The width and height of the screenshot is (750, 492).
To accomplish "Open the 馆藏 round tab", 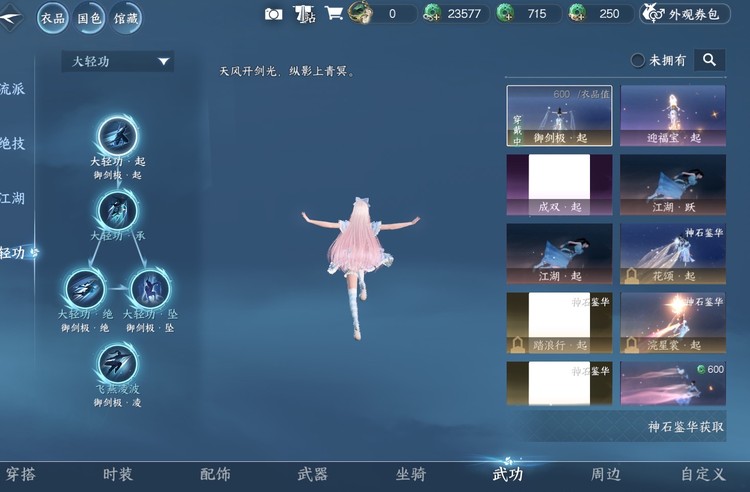I will [x=125, y=18].
